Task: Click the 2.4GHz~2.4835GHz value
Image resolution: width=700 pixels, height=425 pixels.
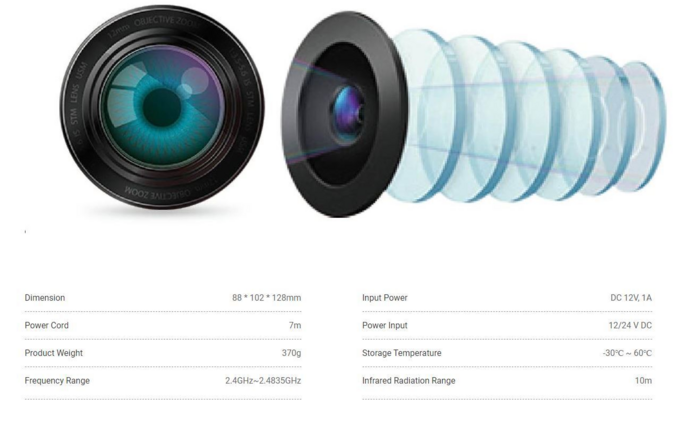Action: point(263,381)
